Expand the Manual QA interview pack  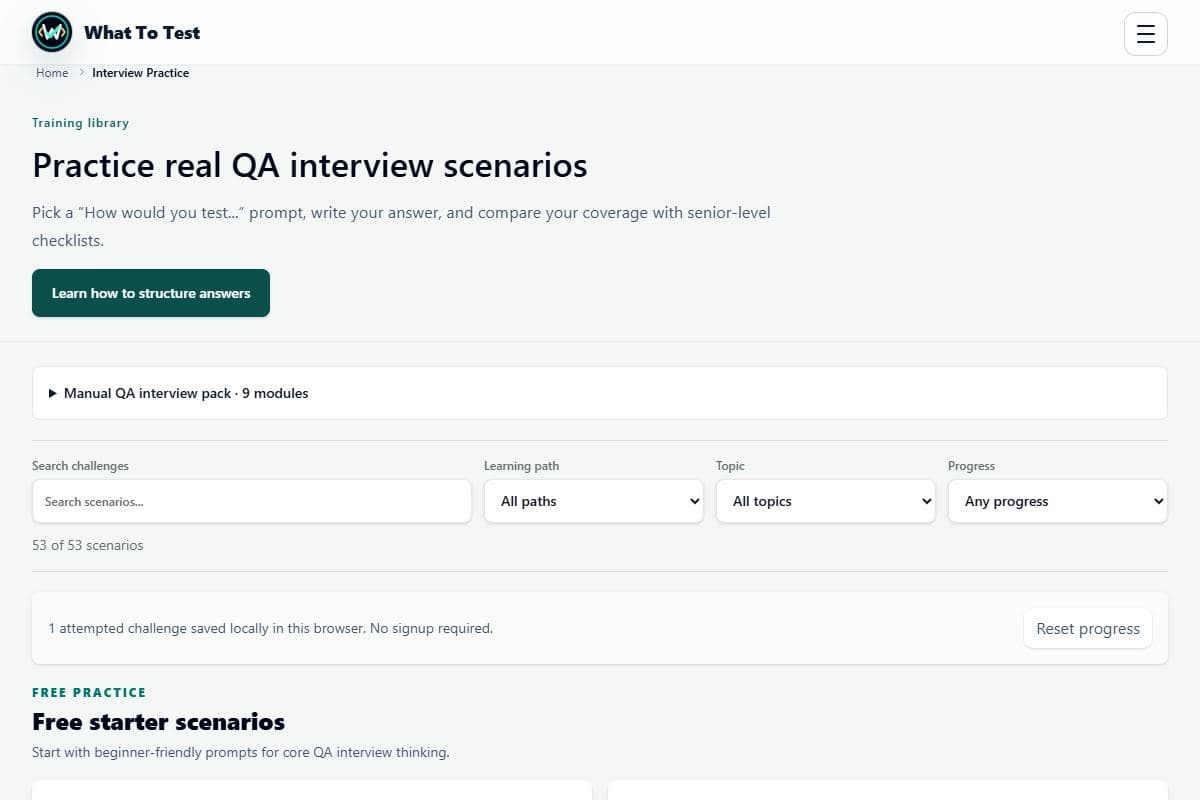[600, 393]
